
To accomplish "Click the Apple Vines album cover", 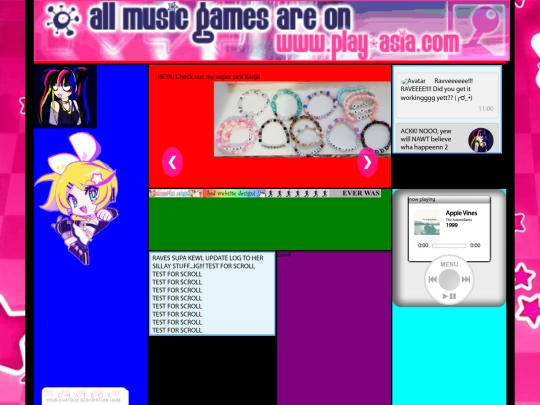I will coord(427,222).
